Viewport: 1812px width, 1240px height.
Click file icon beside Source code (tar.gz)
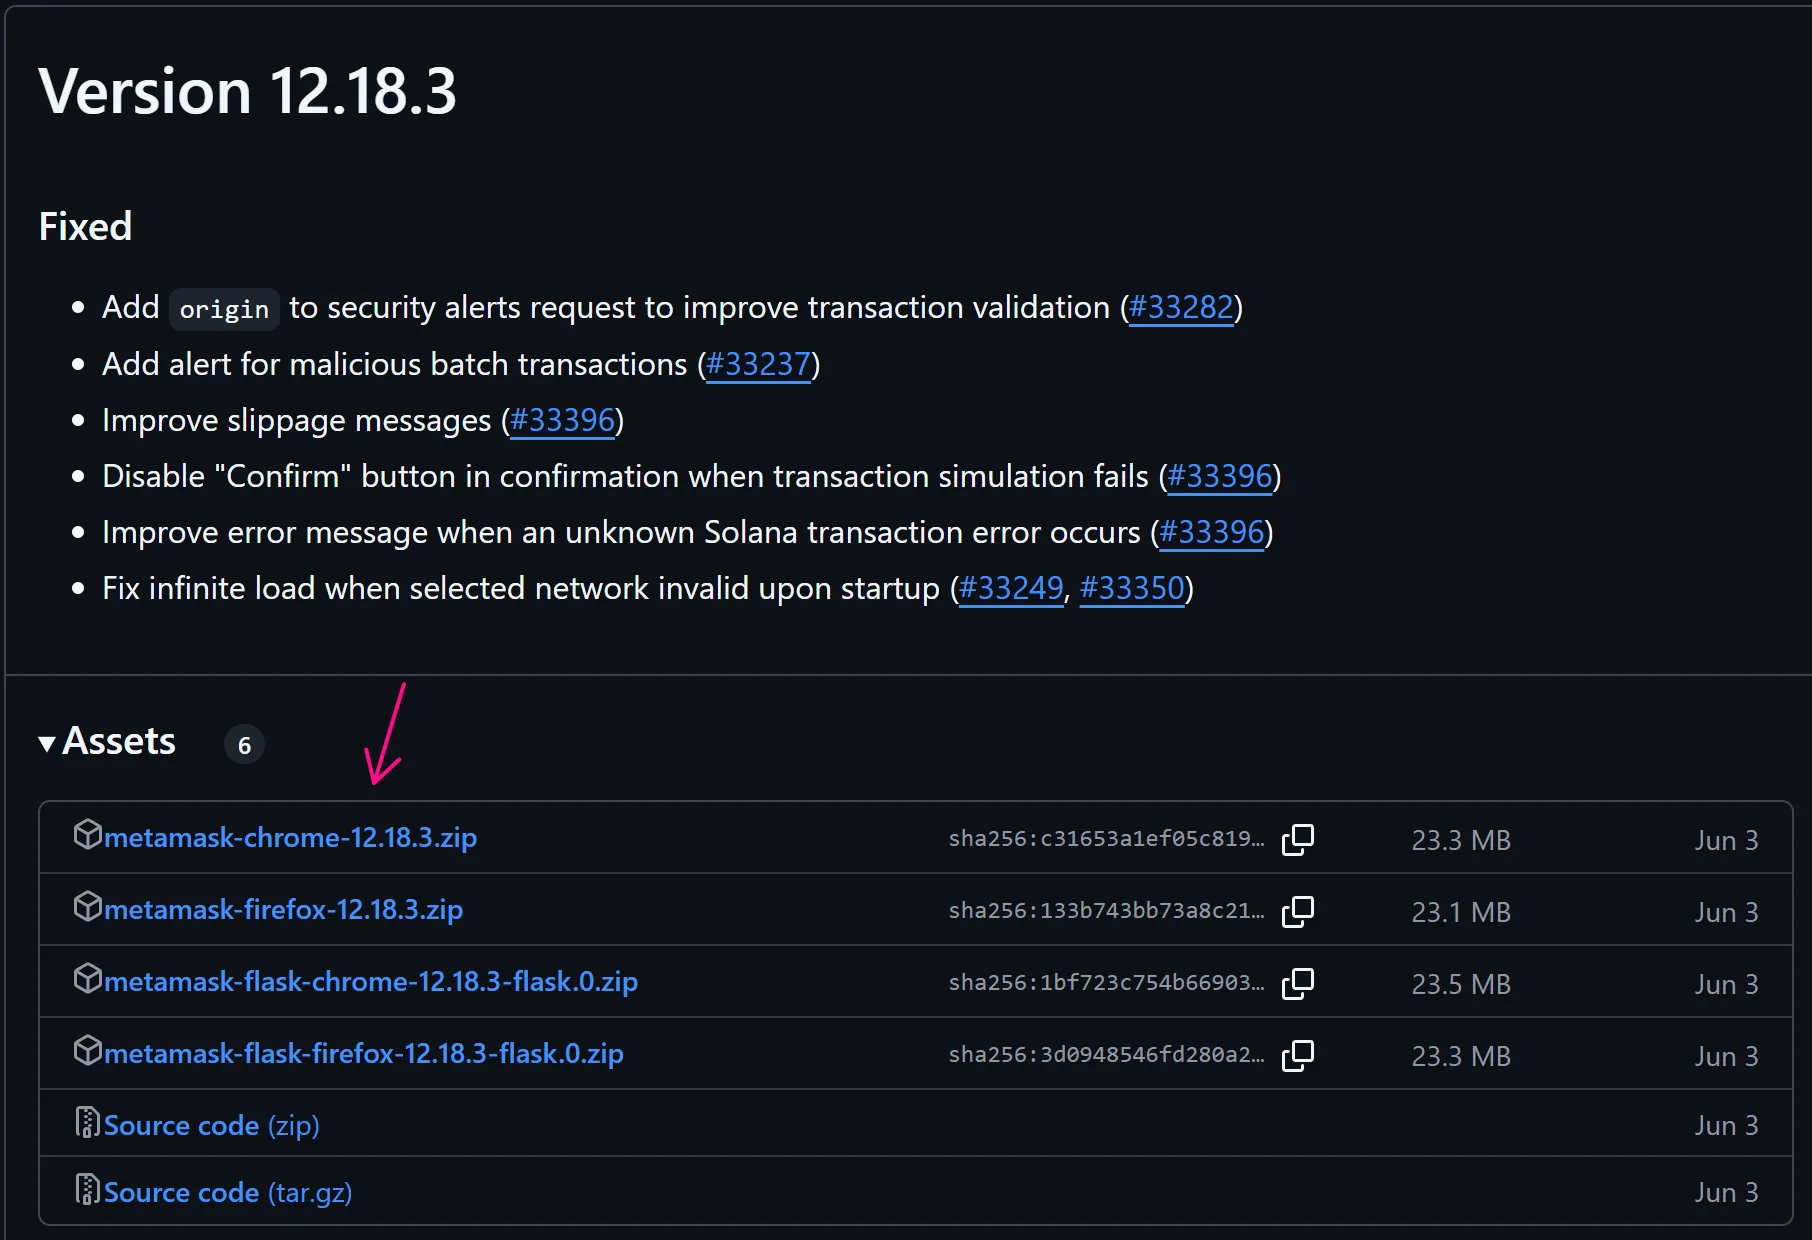pyautogui.click(x=88, y=1190)
